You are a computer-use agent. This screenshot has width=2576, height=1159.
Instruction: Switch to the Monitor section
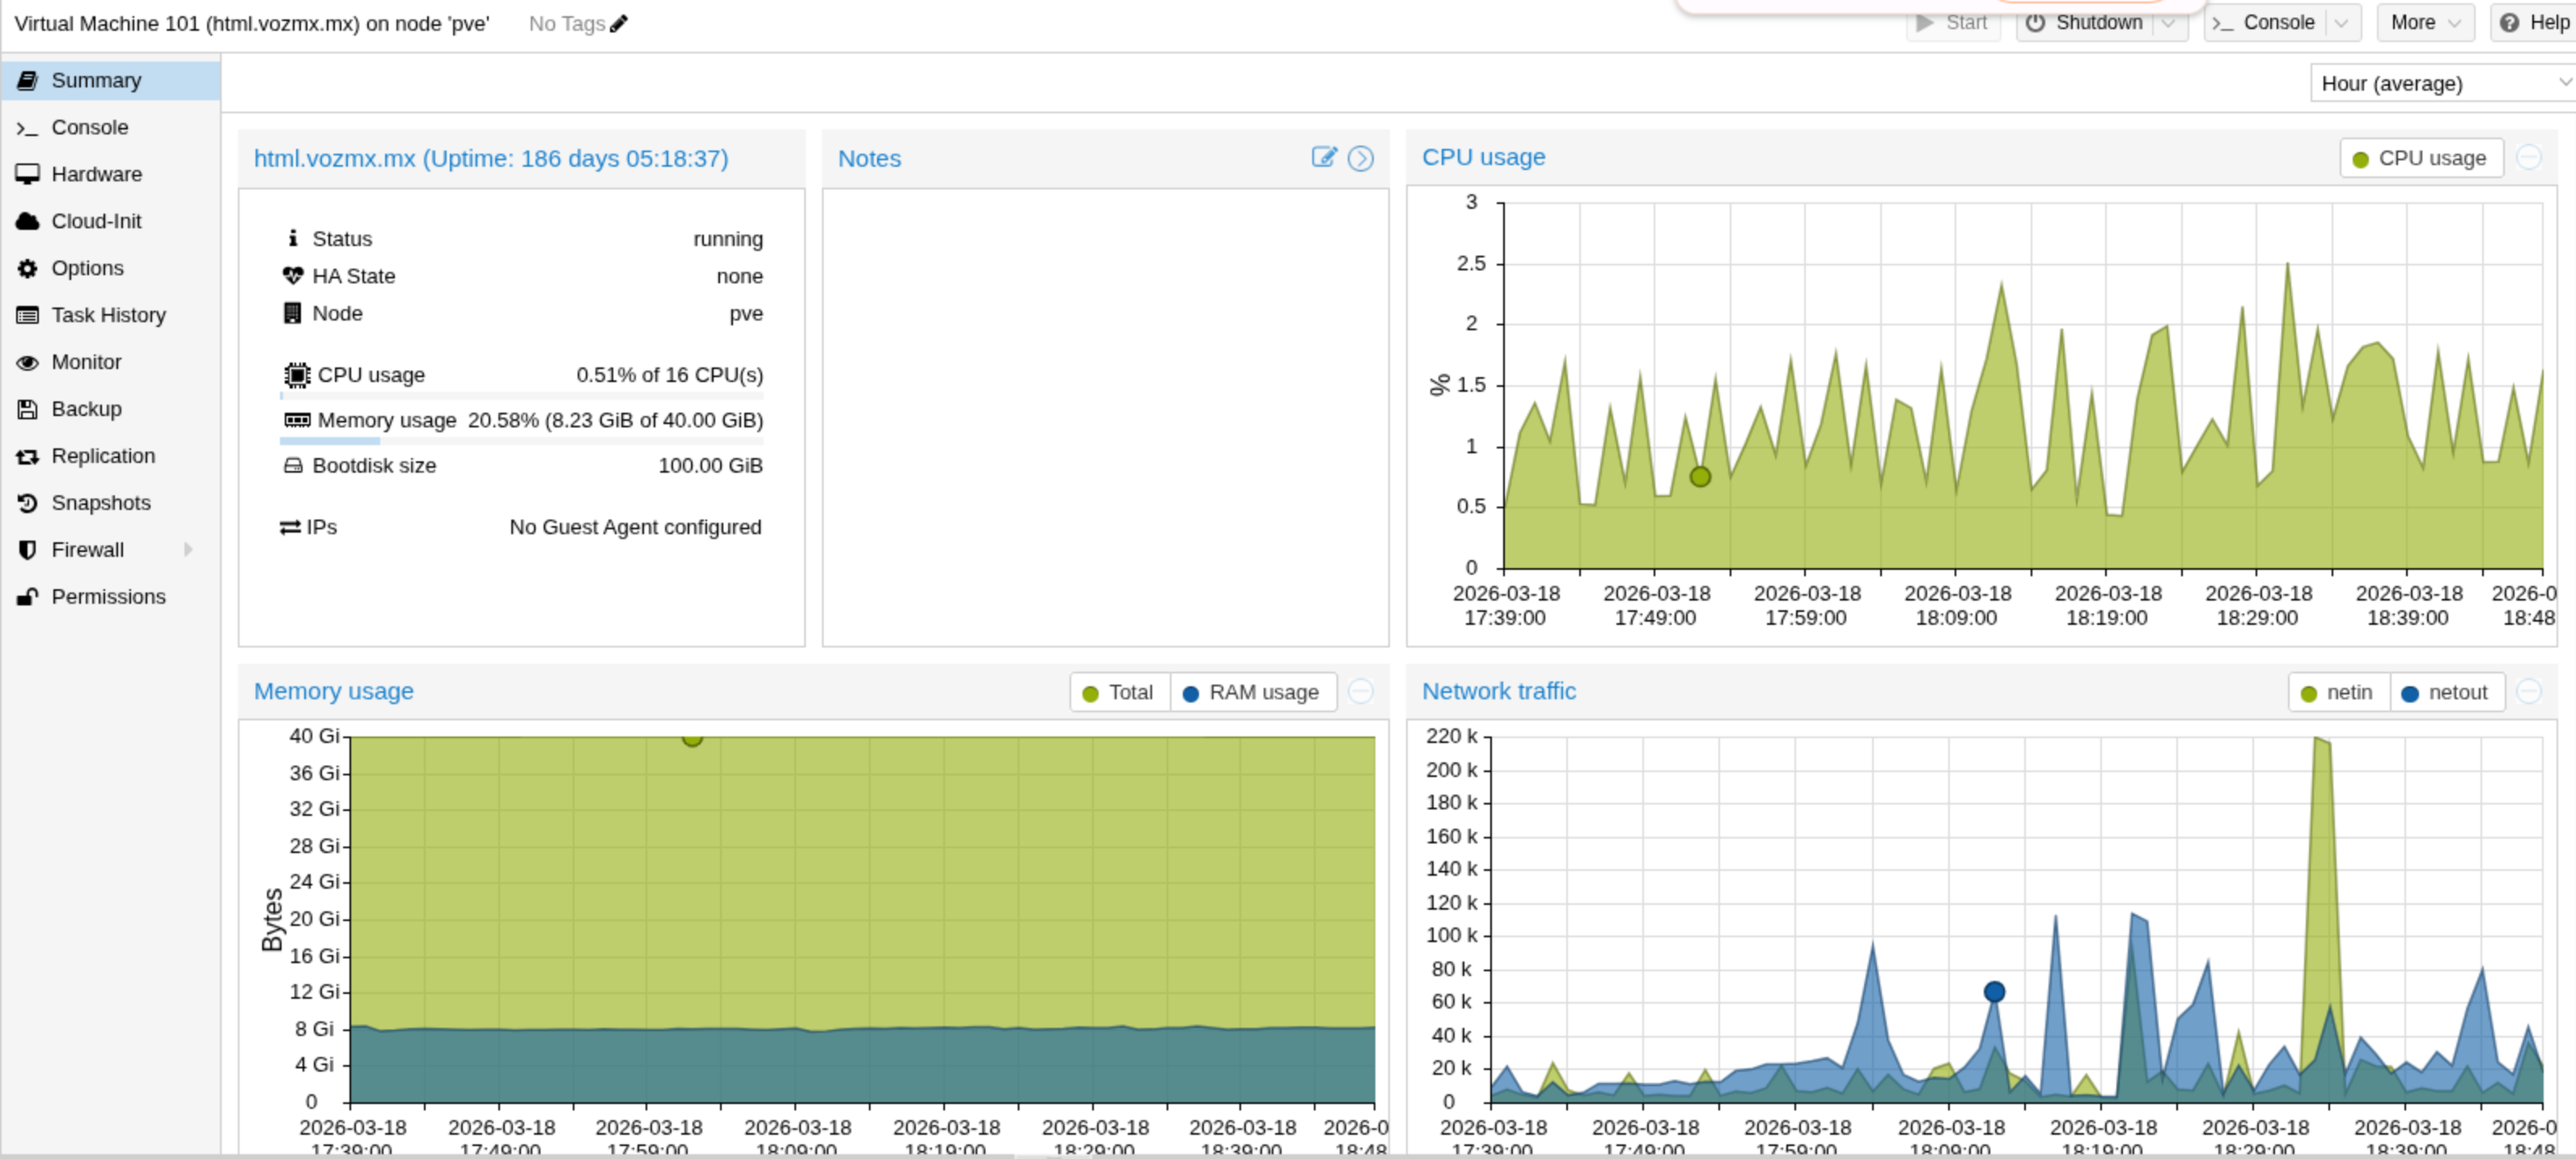click(x=85, y=362)
